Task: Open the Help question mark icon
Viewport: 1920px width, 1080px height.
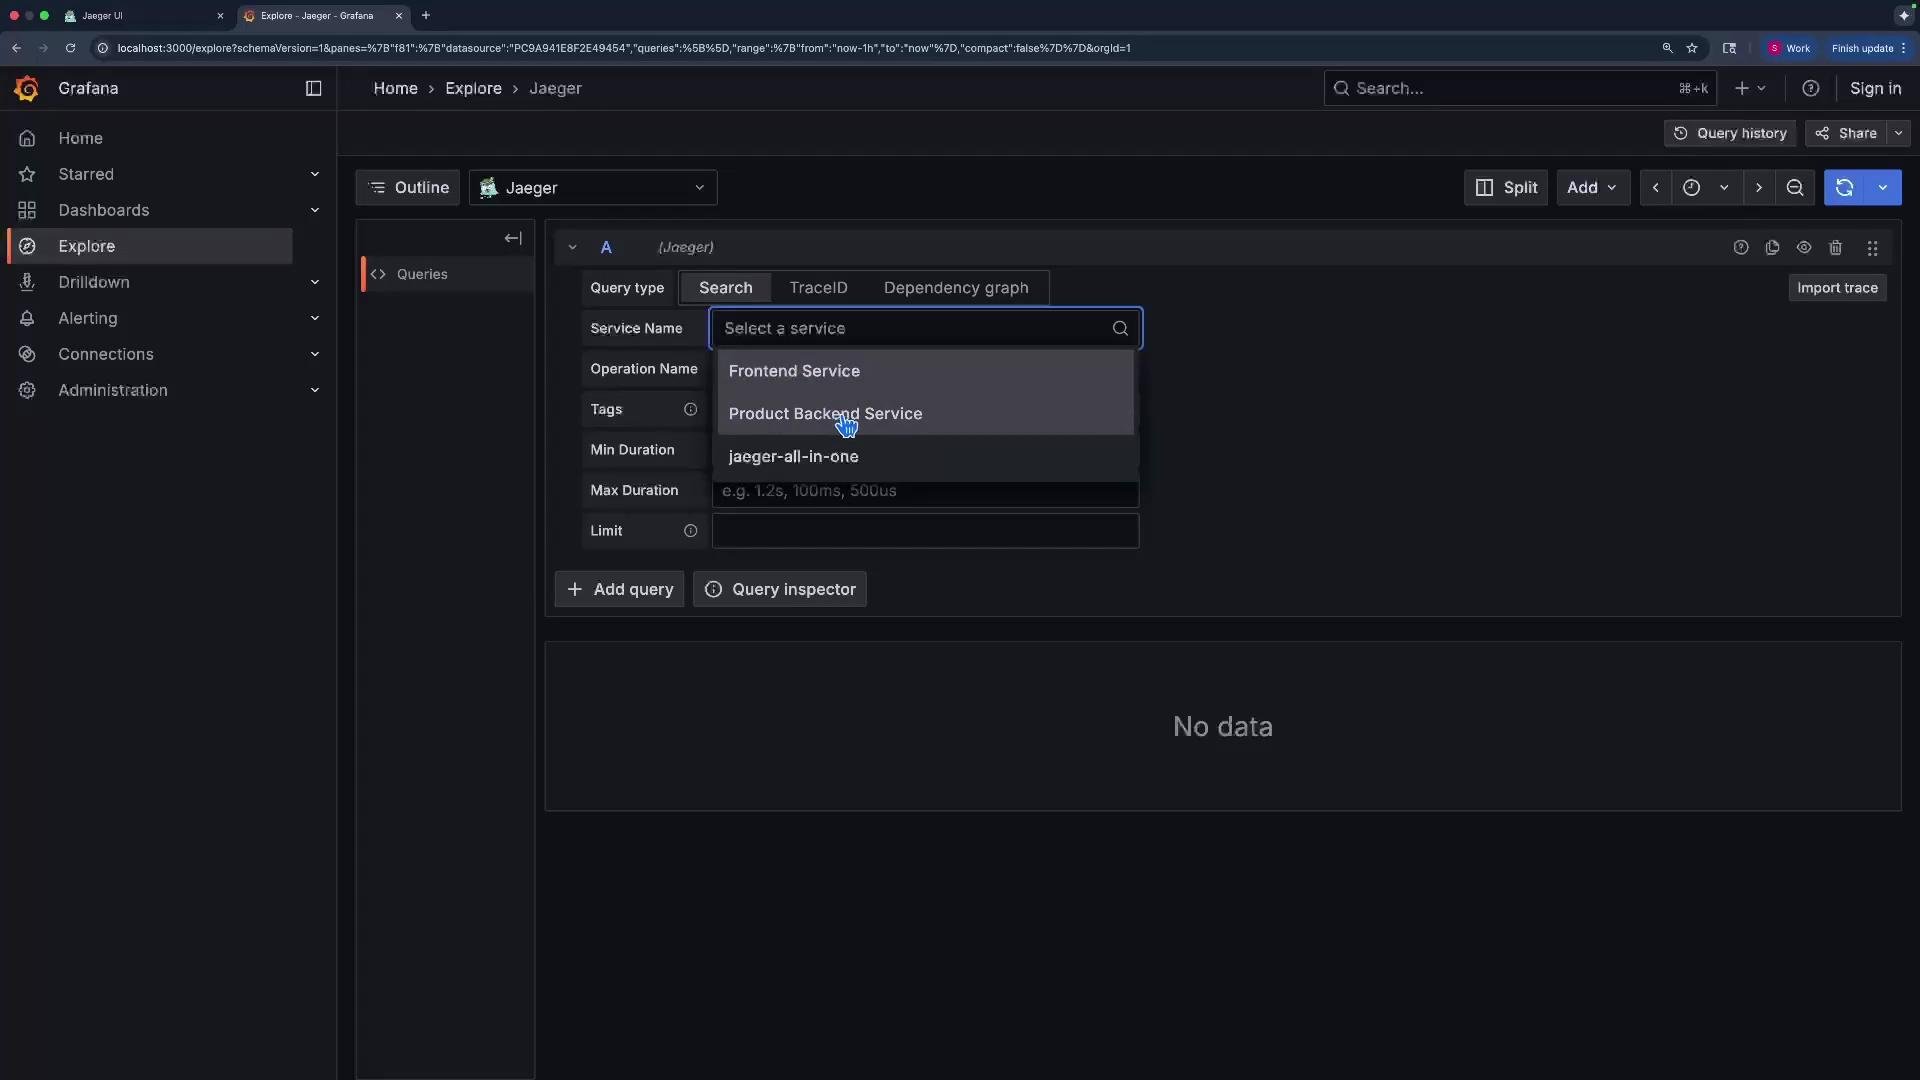Action: tap(1810, 88)
